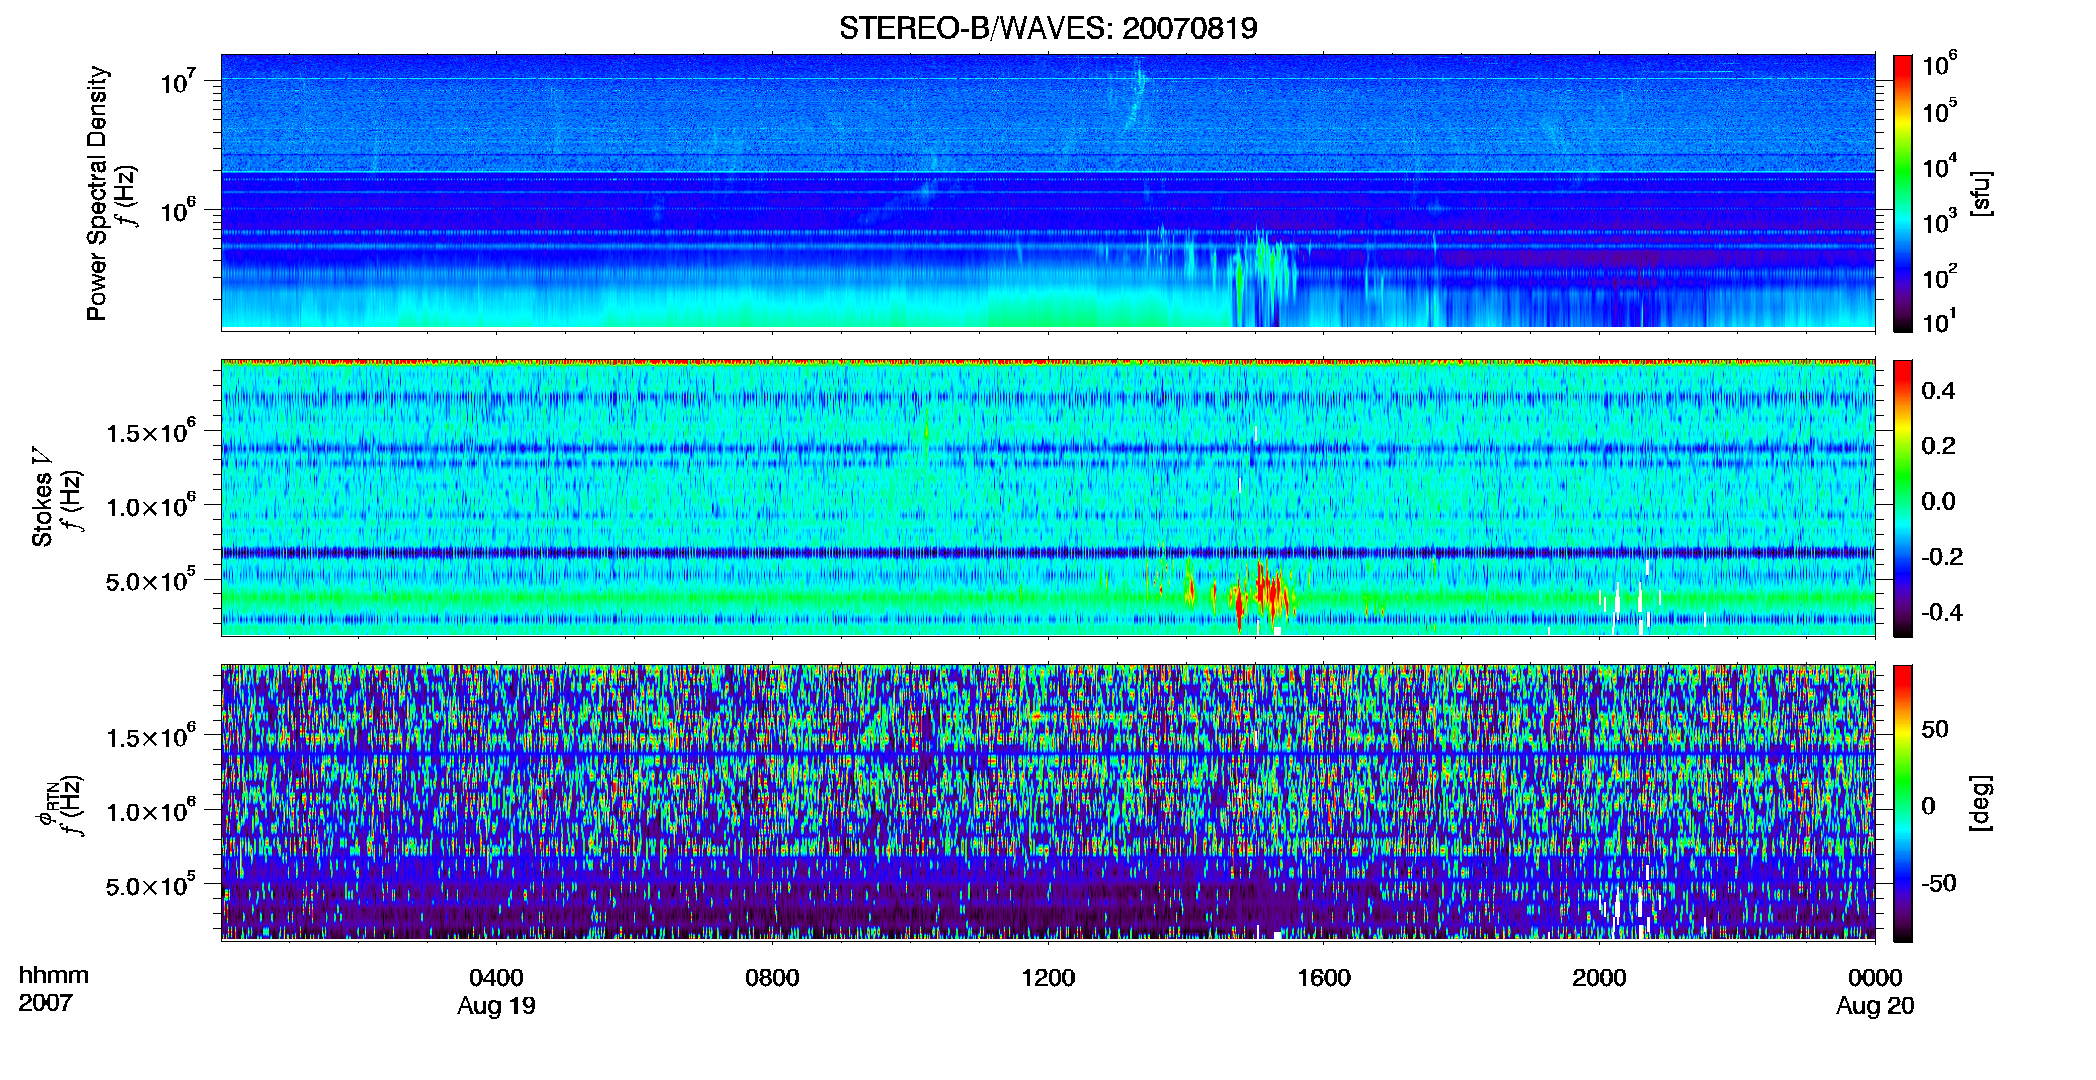Click the 5.0×10^5 tick on Stokes V axis

150,580
